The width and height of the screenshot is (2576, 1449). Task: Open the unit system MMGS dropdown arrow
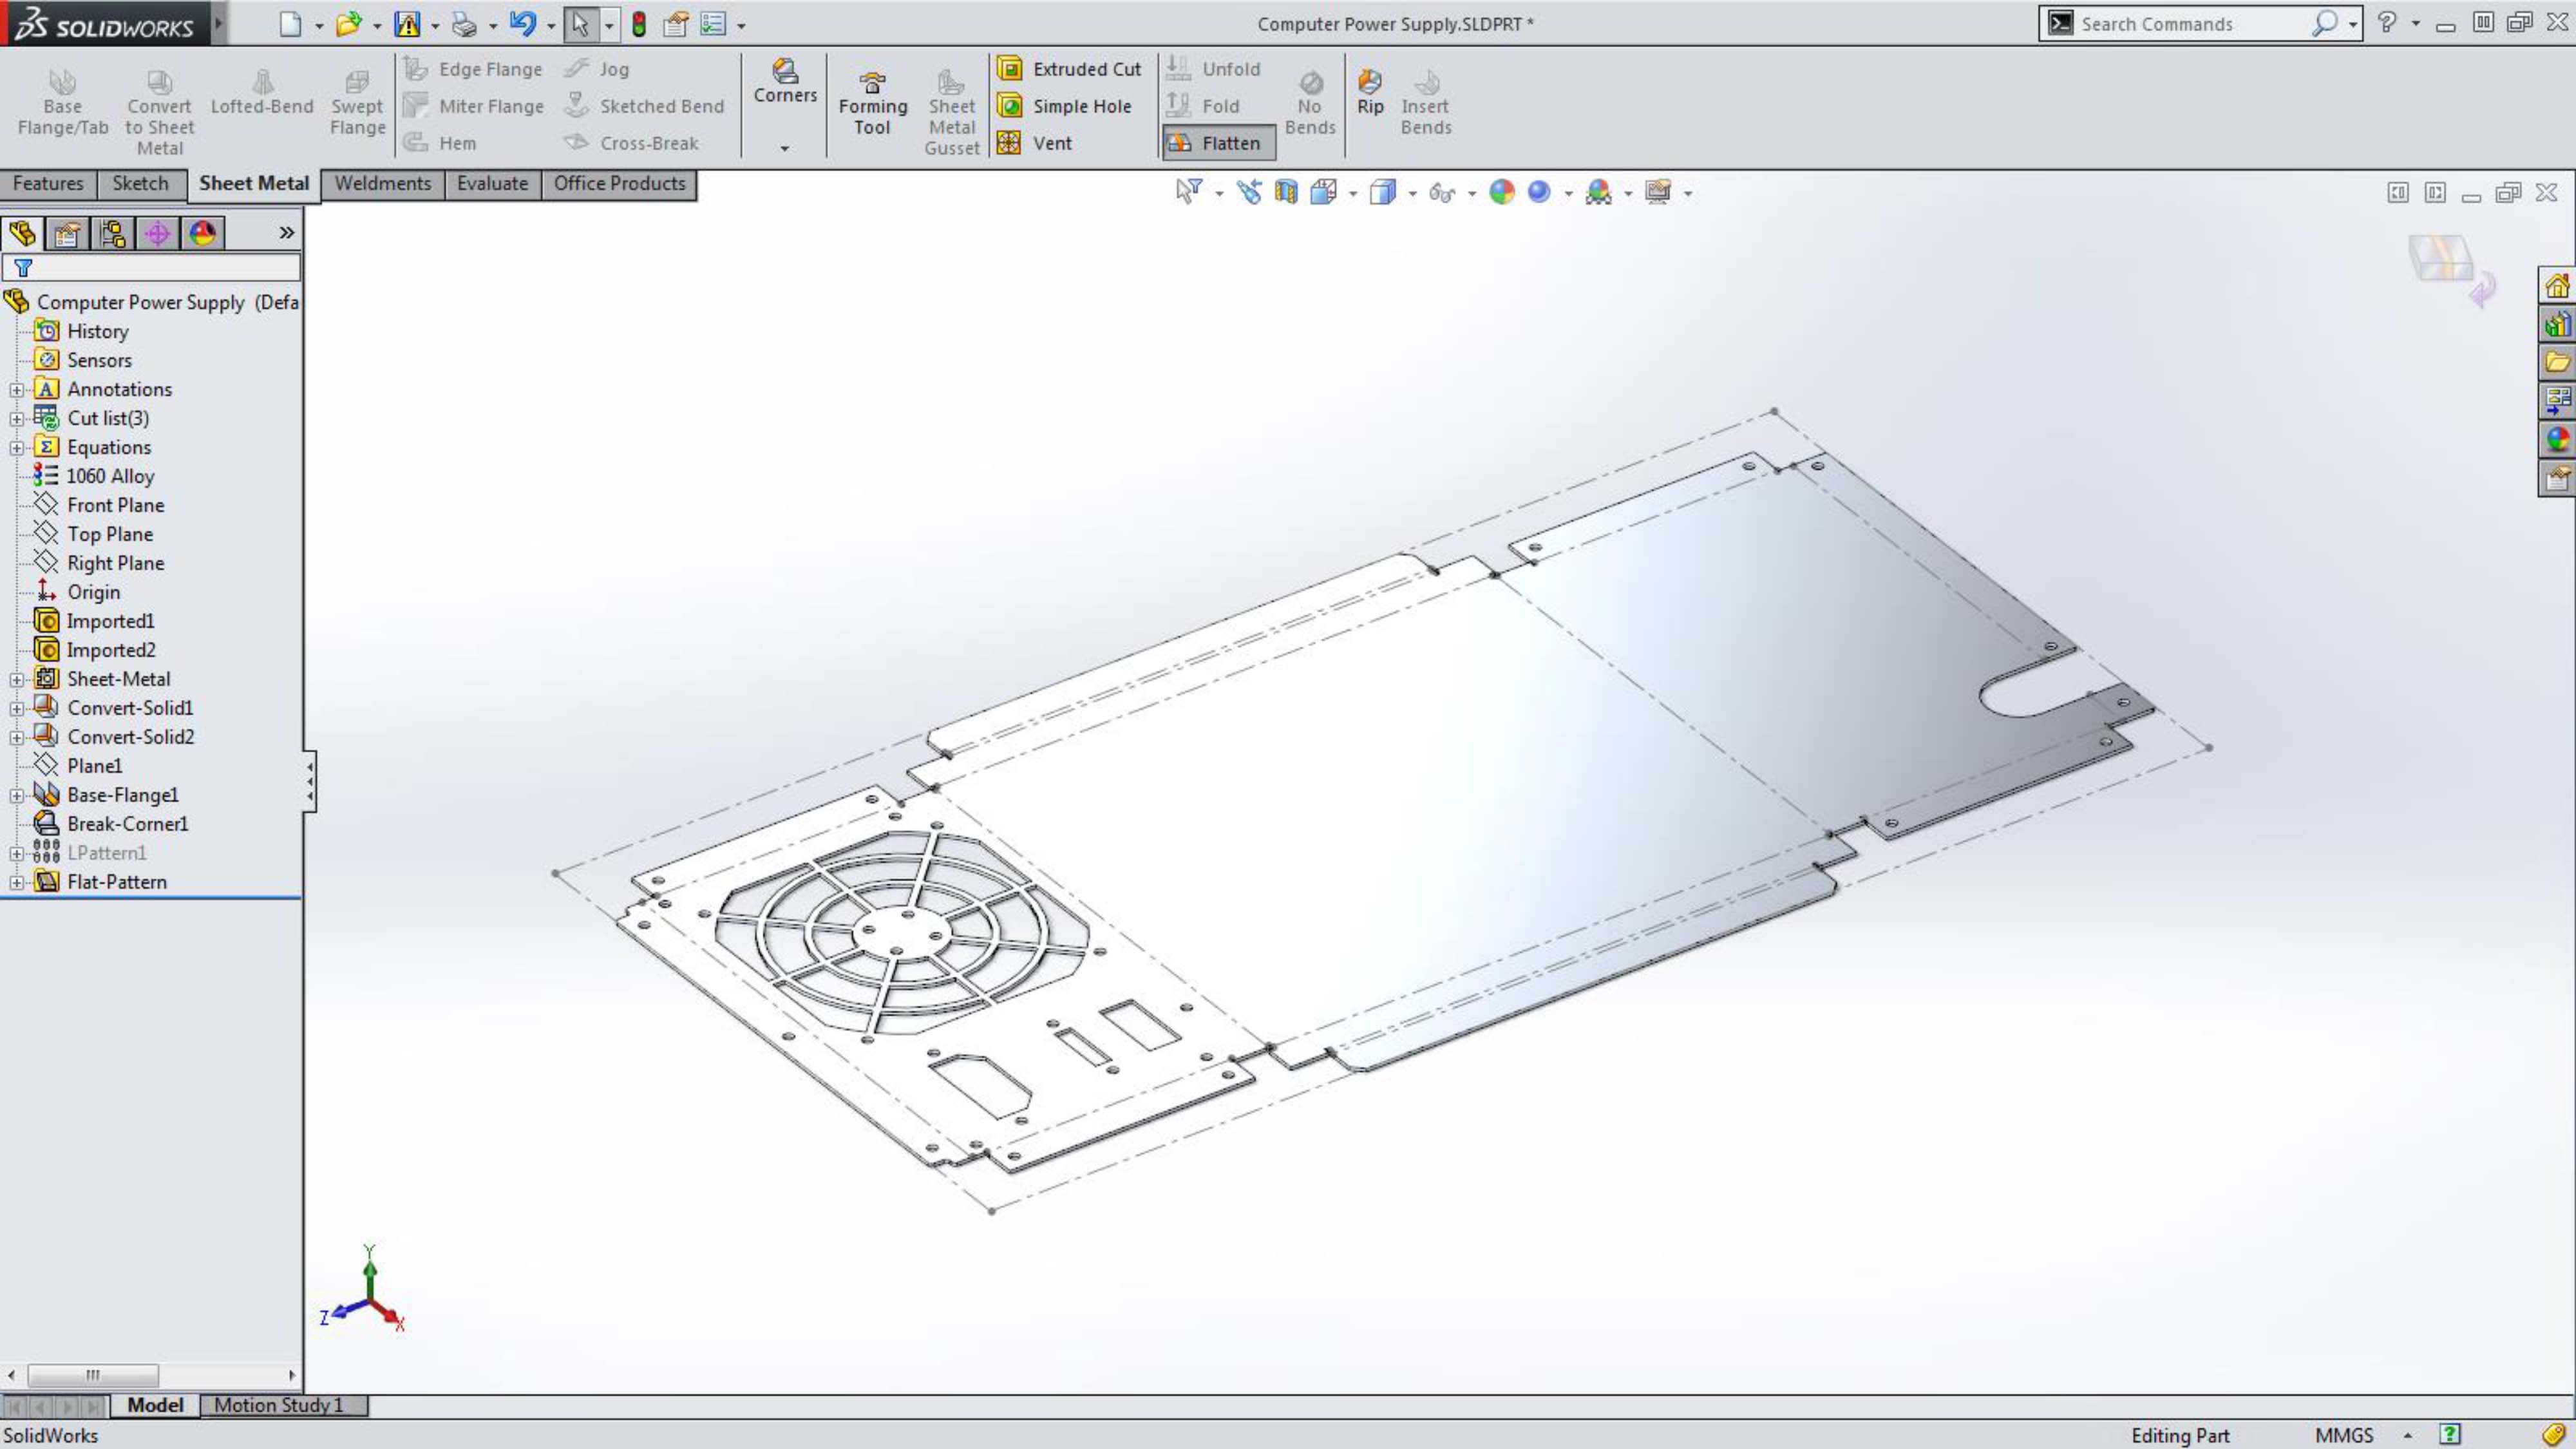[2408, 1435]
